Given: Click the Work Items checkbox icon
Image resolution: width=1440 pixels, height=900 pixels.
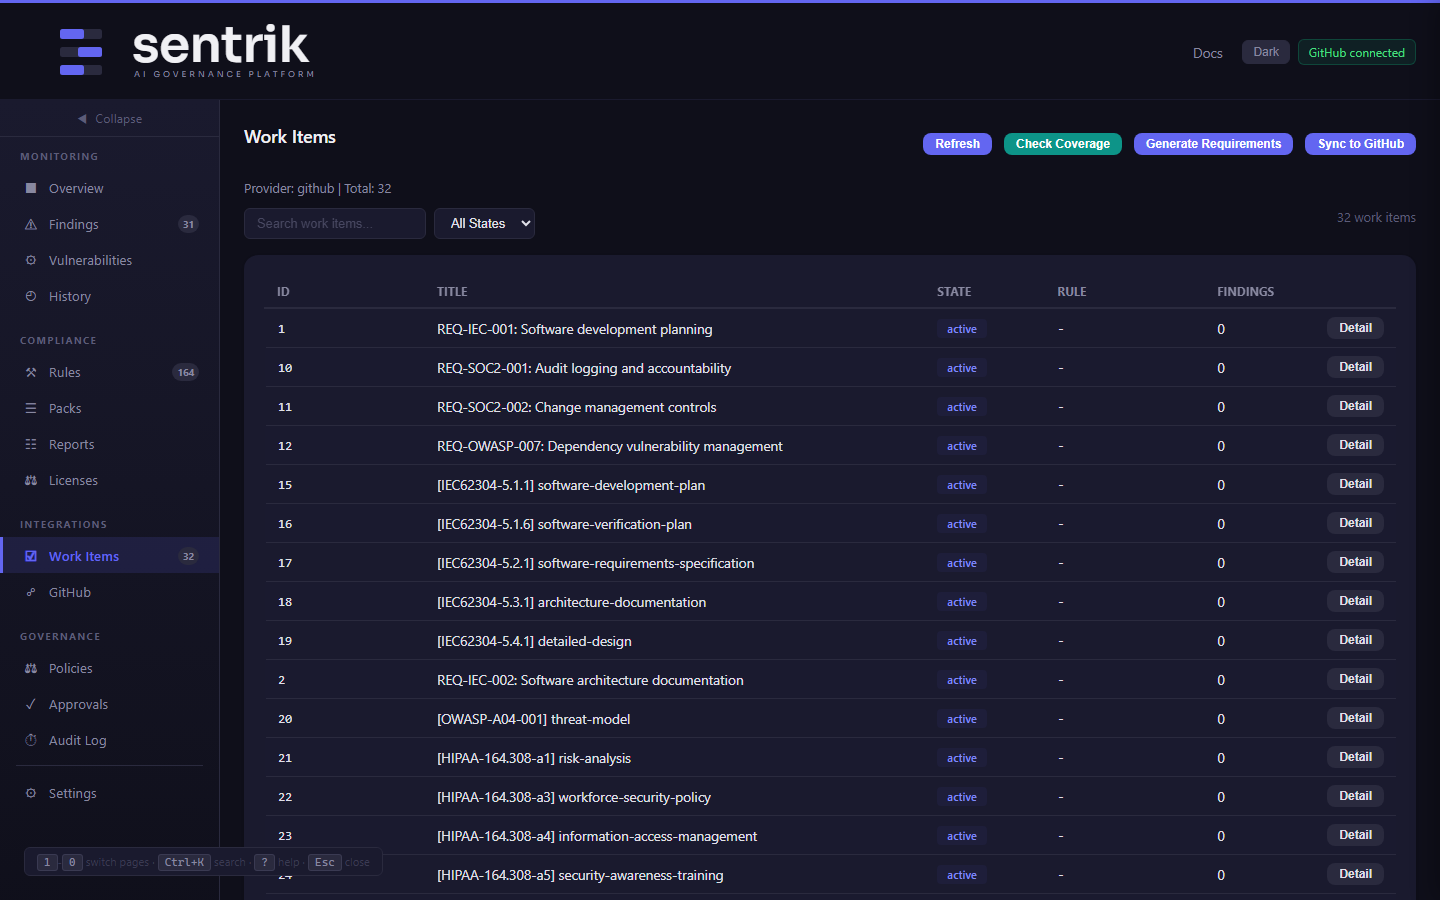Looking at the screenshot, I should click(x=30, y=556).
